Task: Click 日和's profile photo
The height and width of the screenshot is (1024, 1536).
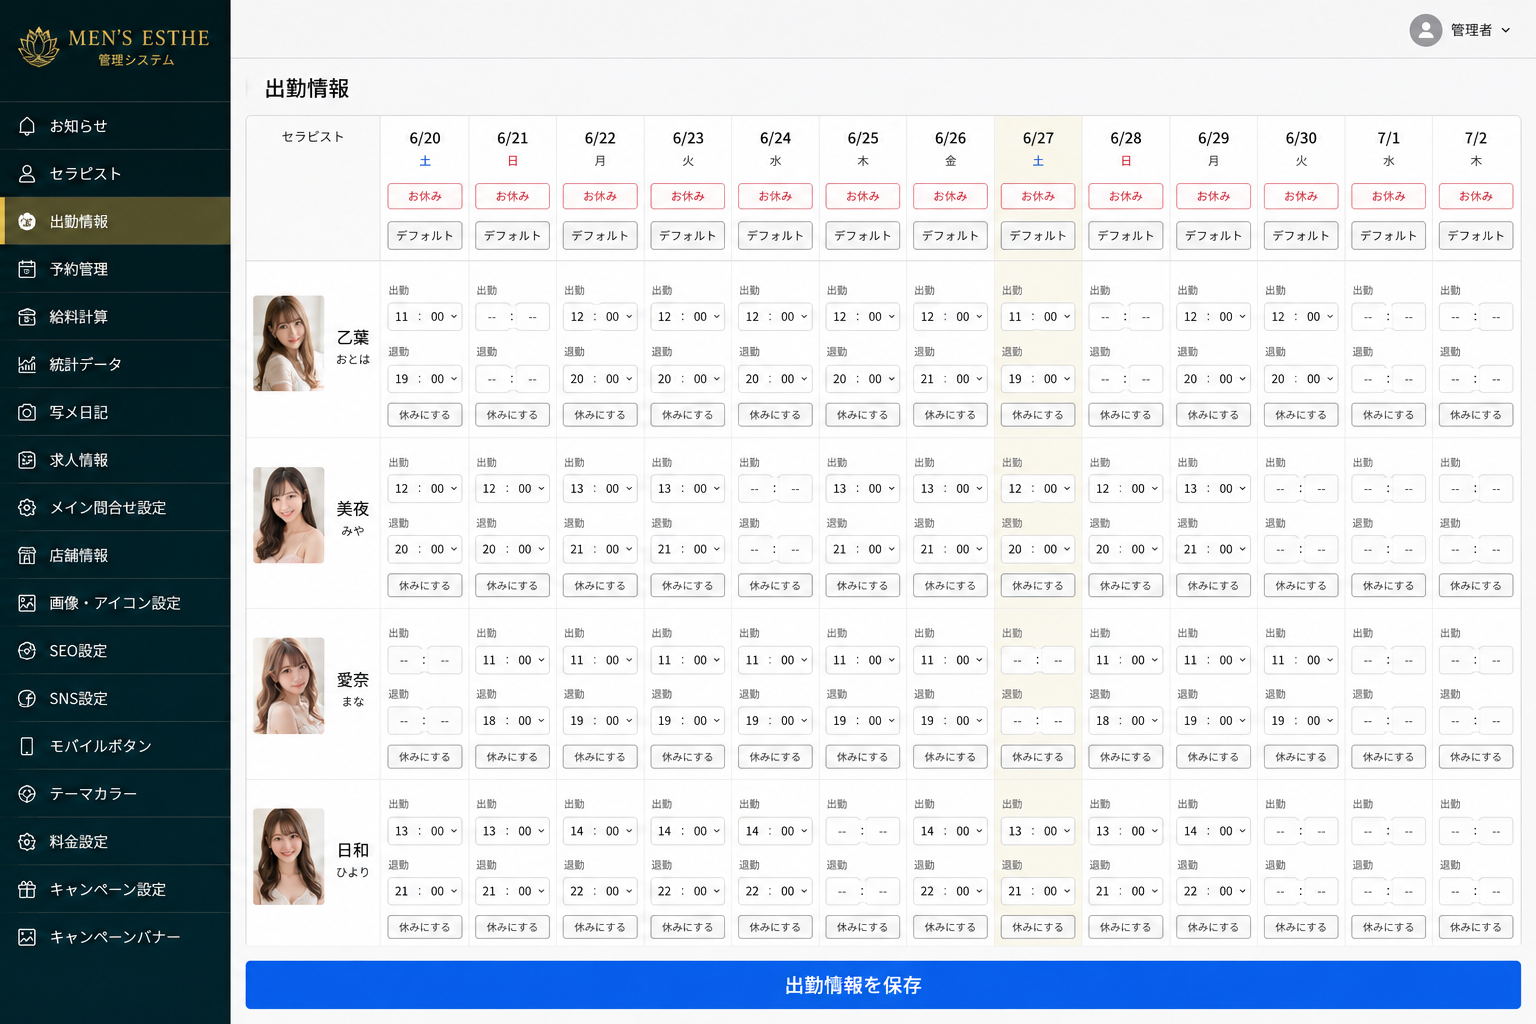Action: (289, 857)
